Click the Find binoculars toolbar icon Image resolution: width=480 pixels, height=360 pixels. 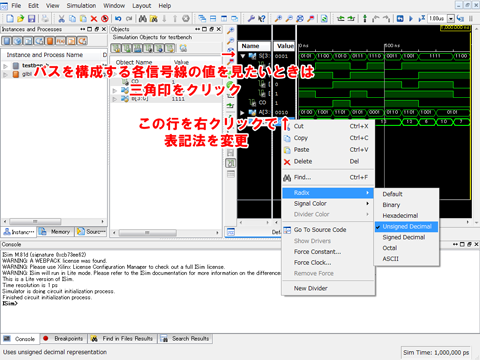pyautogui.click(x=143, y=19)
